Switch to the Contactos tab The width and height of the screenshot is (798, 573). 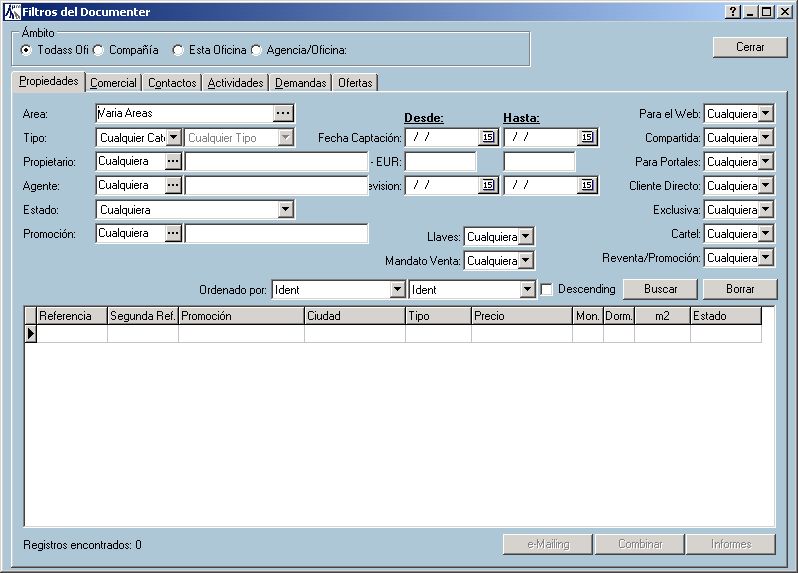point(172,83)
